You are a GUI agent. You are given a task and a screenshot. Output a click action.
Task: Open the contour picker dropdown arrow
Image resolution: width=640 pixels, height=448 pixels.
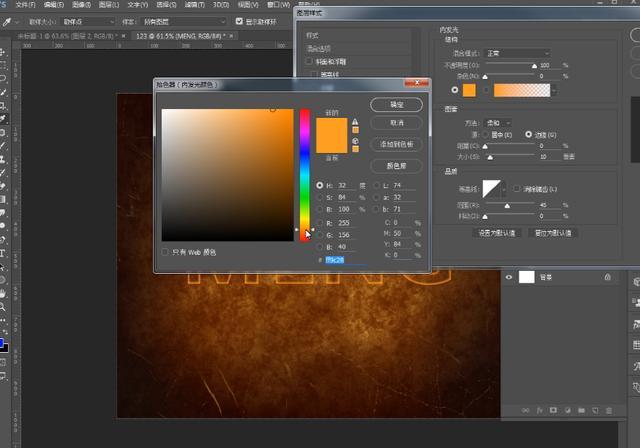click(504, 189)
